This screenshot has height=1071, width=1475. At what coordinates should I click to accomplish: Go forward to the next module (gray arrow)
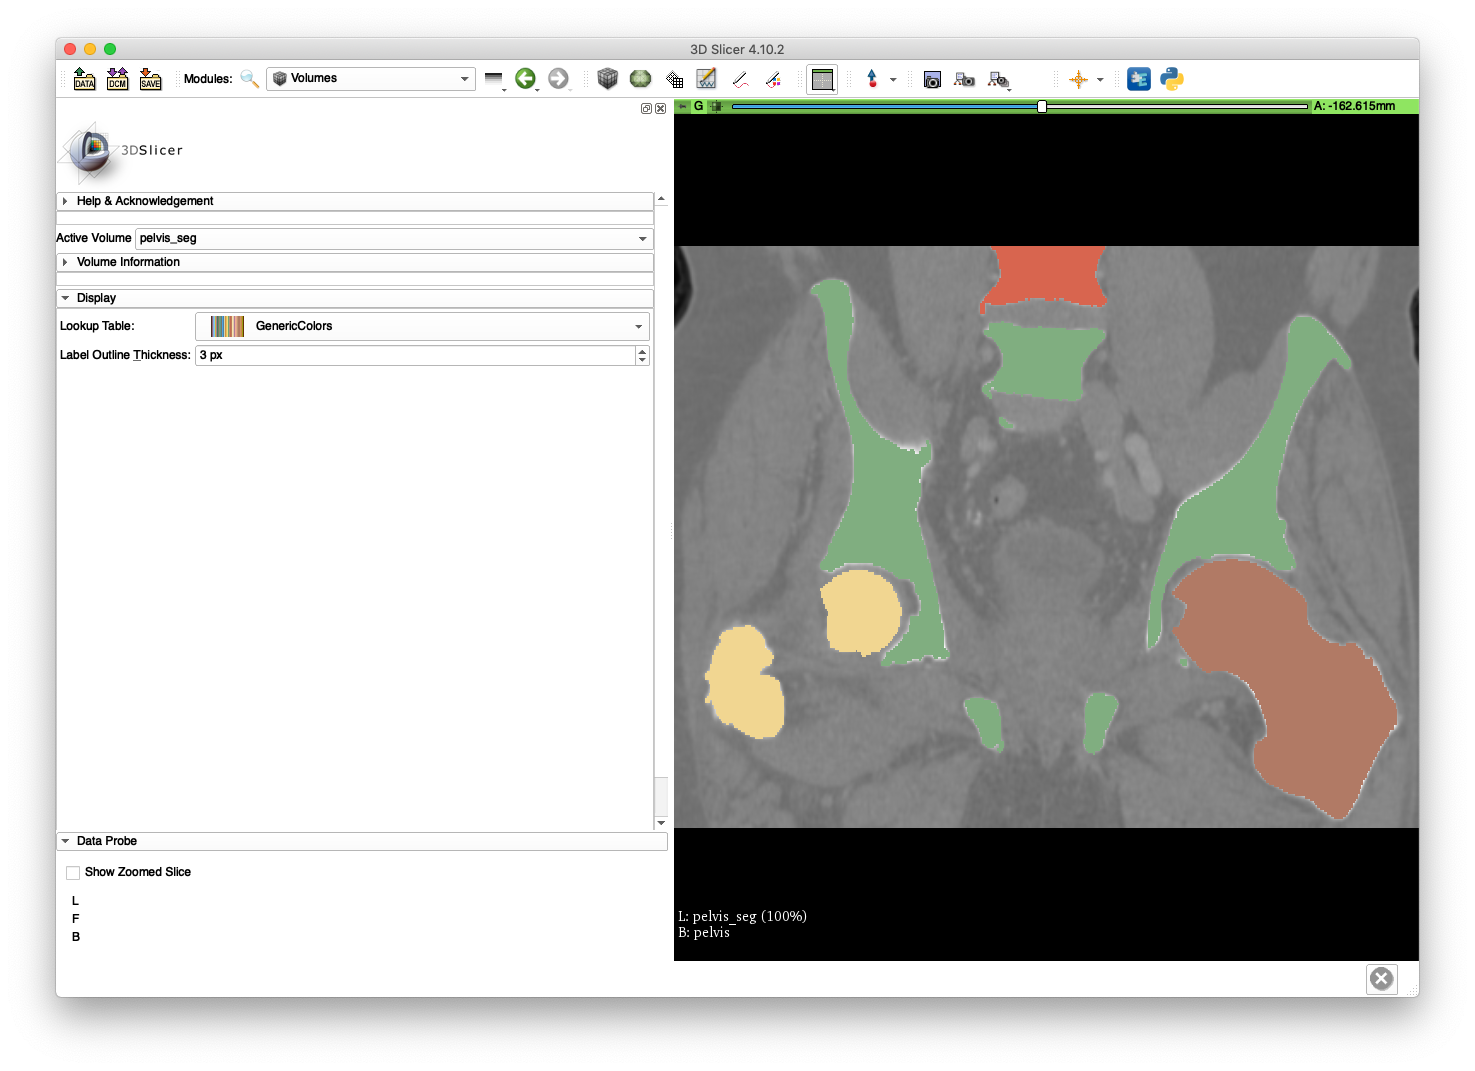click(559, 79)
